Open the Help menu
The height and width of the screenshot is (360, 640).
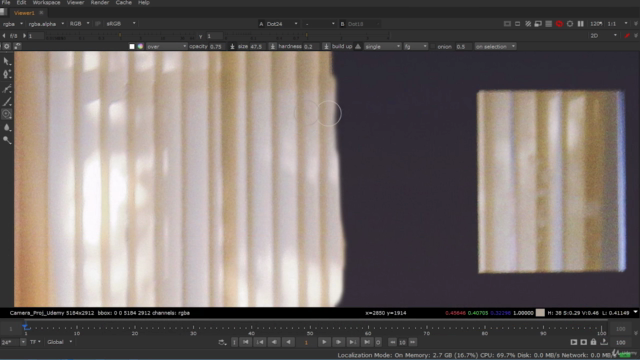point(144,3)
